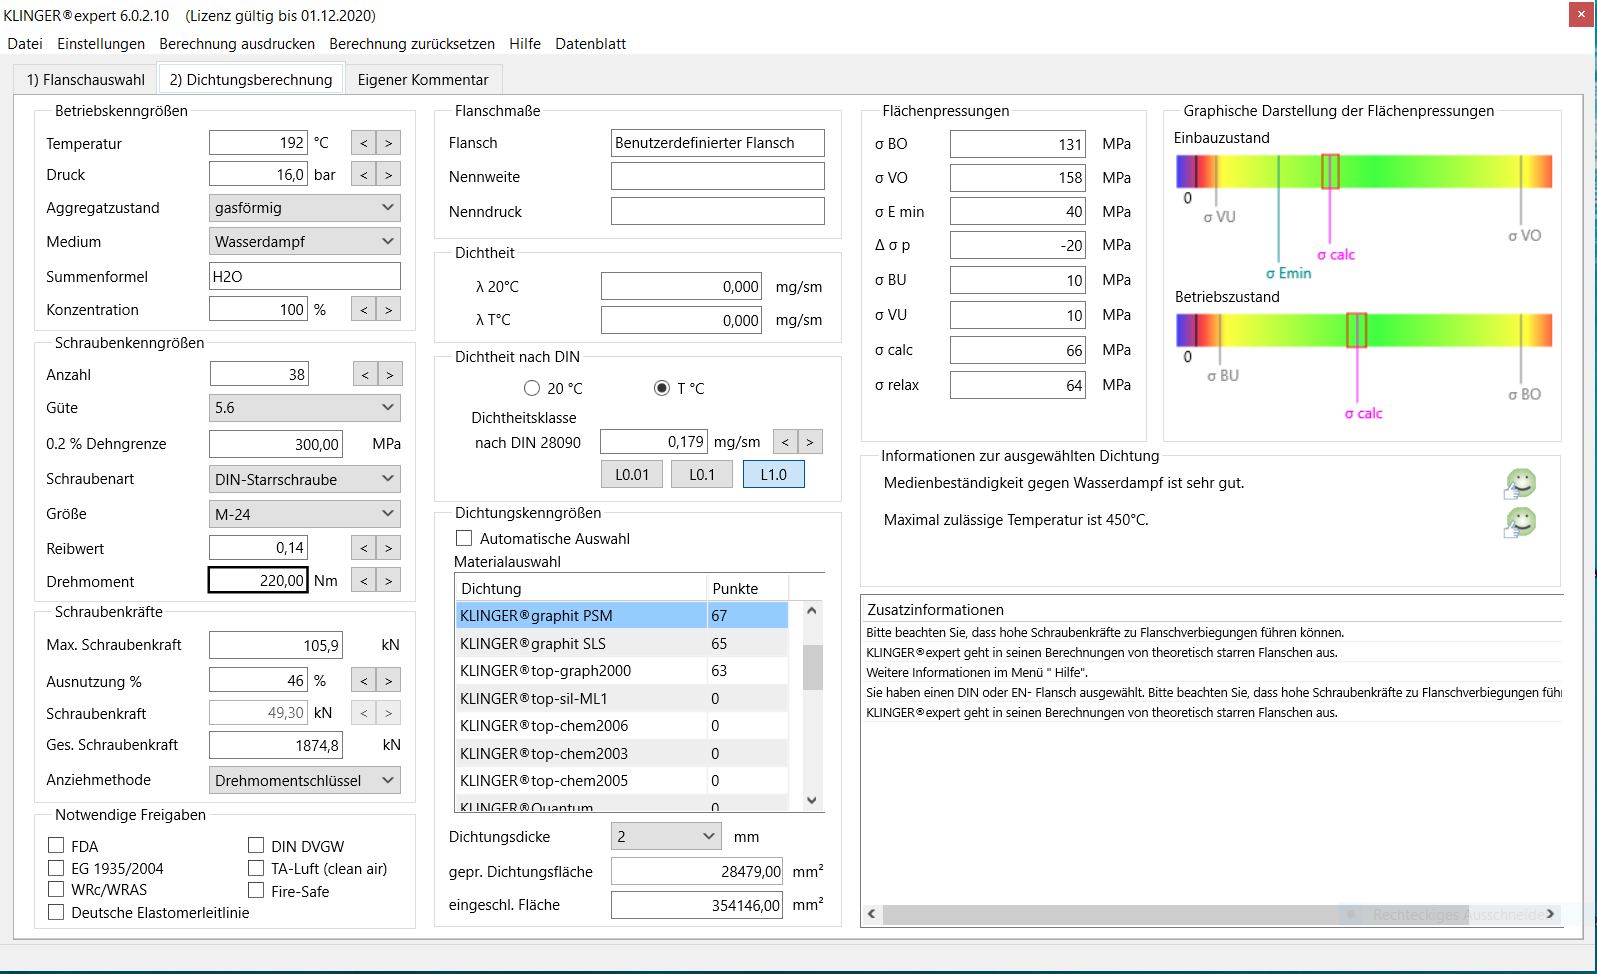Viewport: 1597px width, 974px height.
Task: Tick the TA-Luft (clean air) checkbox
Action: click(256, 868)
